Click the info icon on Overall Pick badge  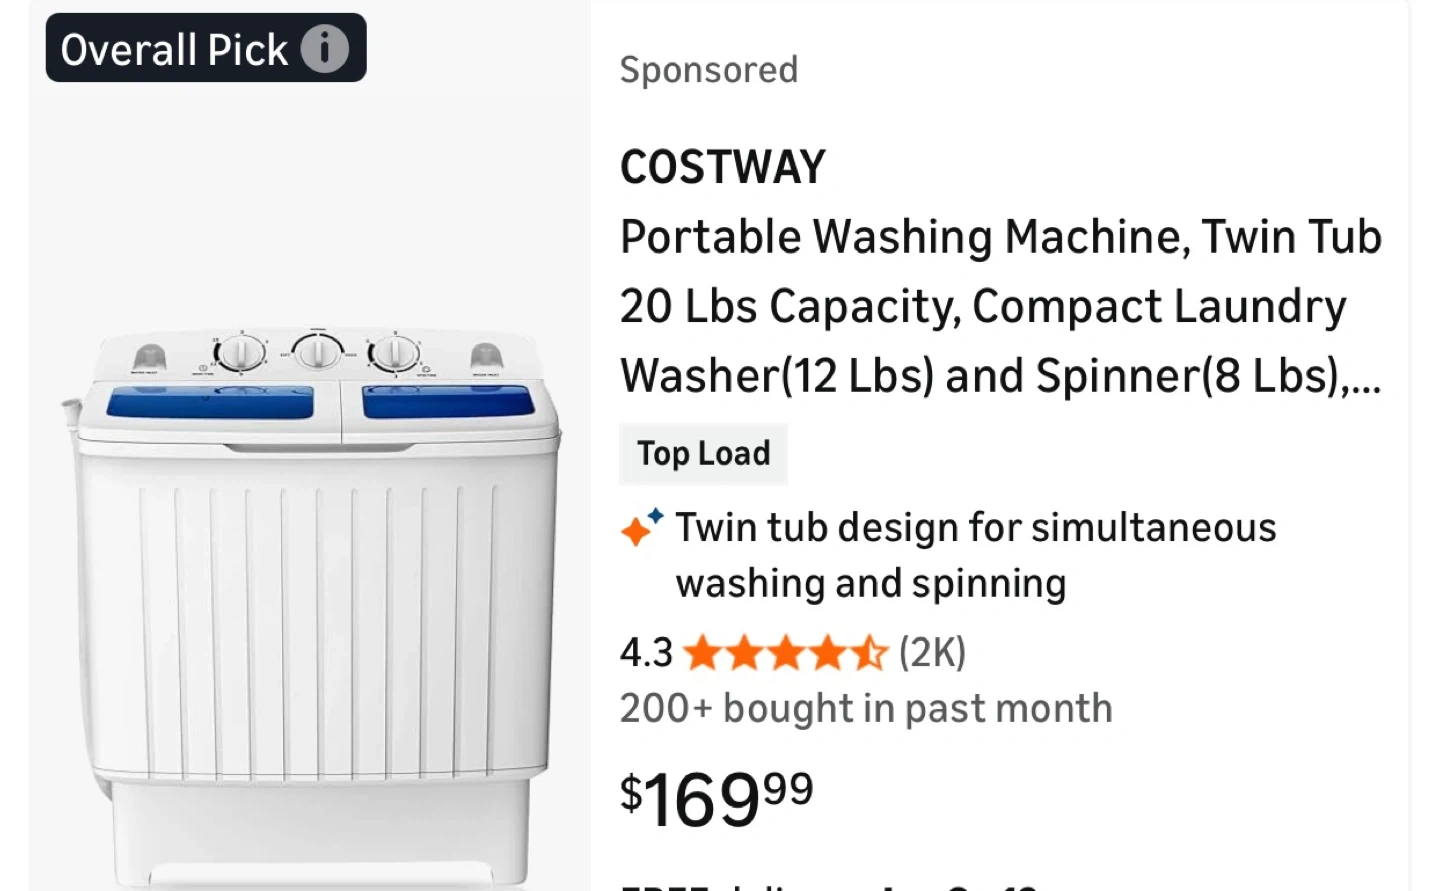(x=325, y=48)
